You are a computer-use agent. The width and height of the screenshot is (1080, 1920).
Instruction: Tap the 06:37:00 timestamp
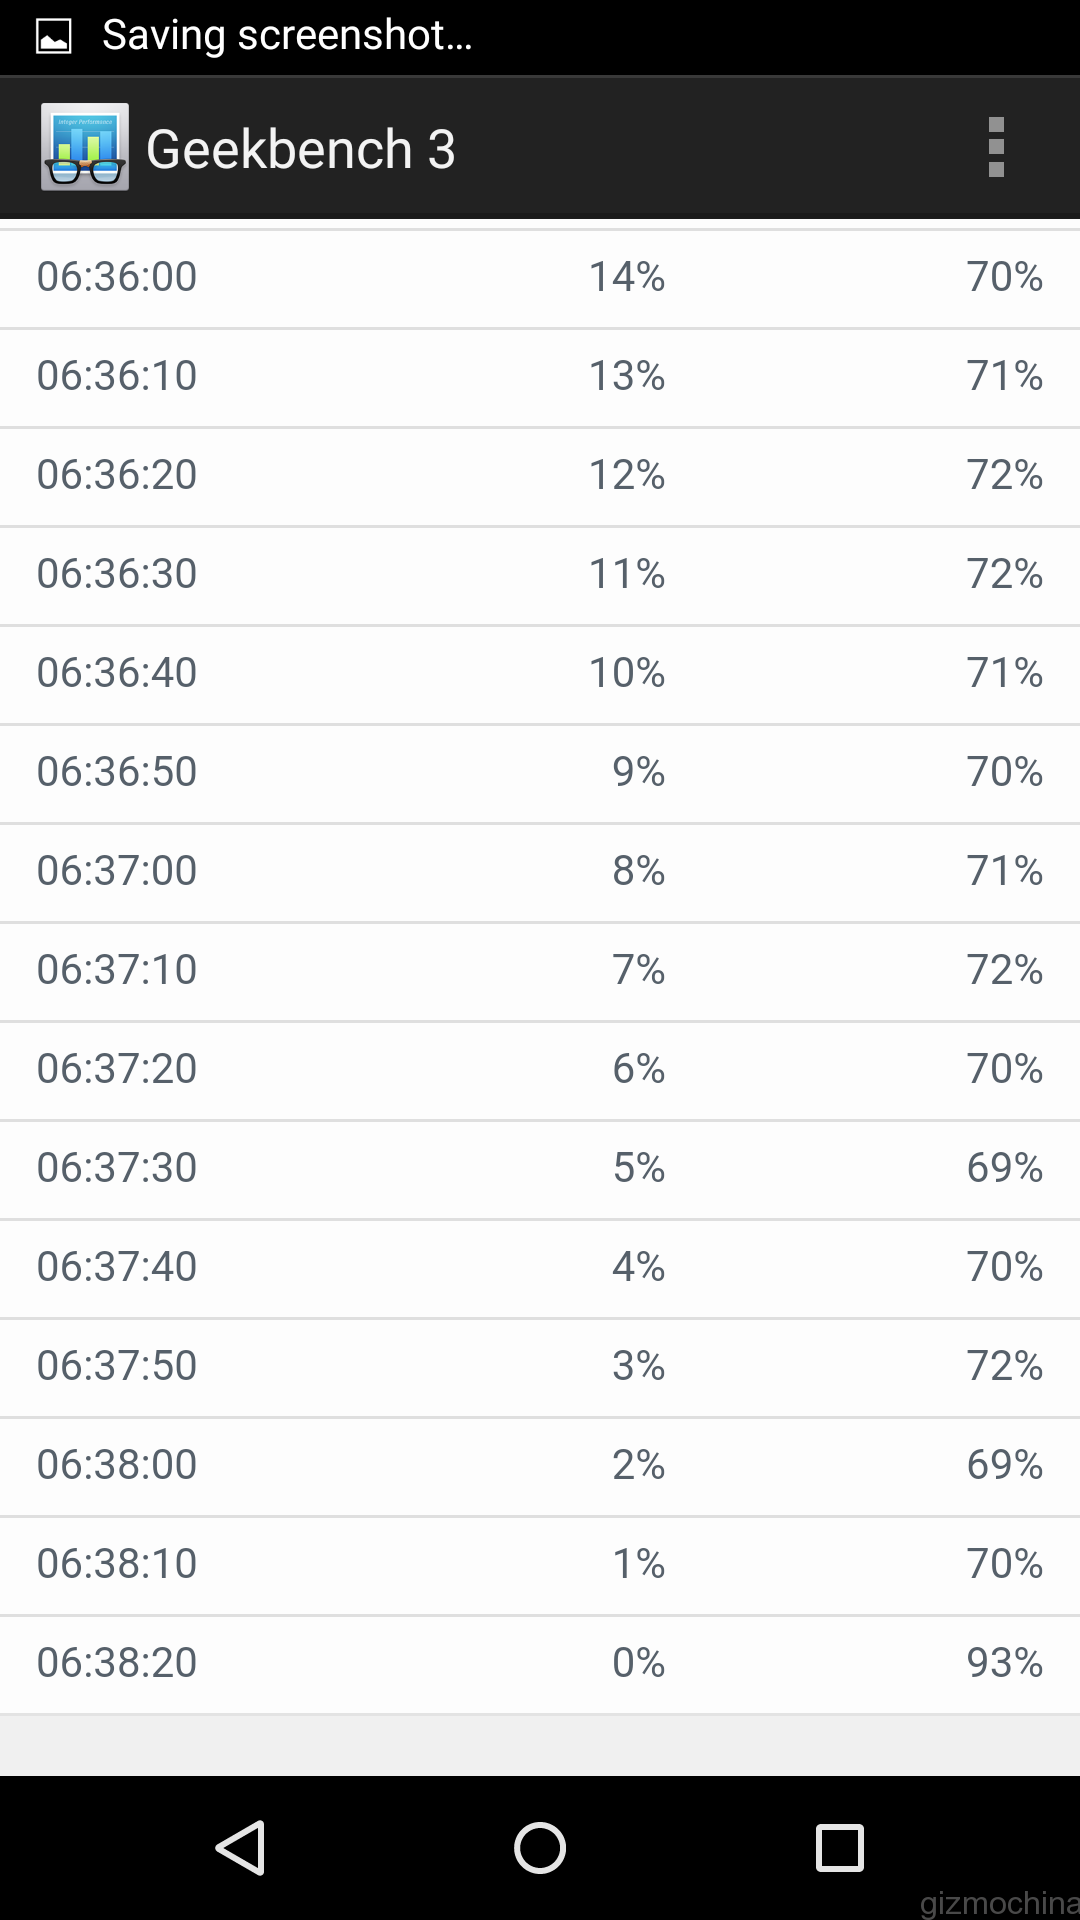click(x=117, y=871)
